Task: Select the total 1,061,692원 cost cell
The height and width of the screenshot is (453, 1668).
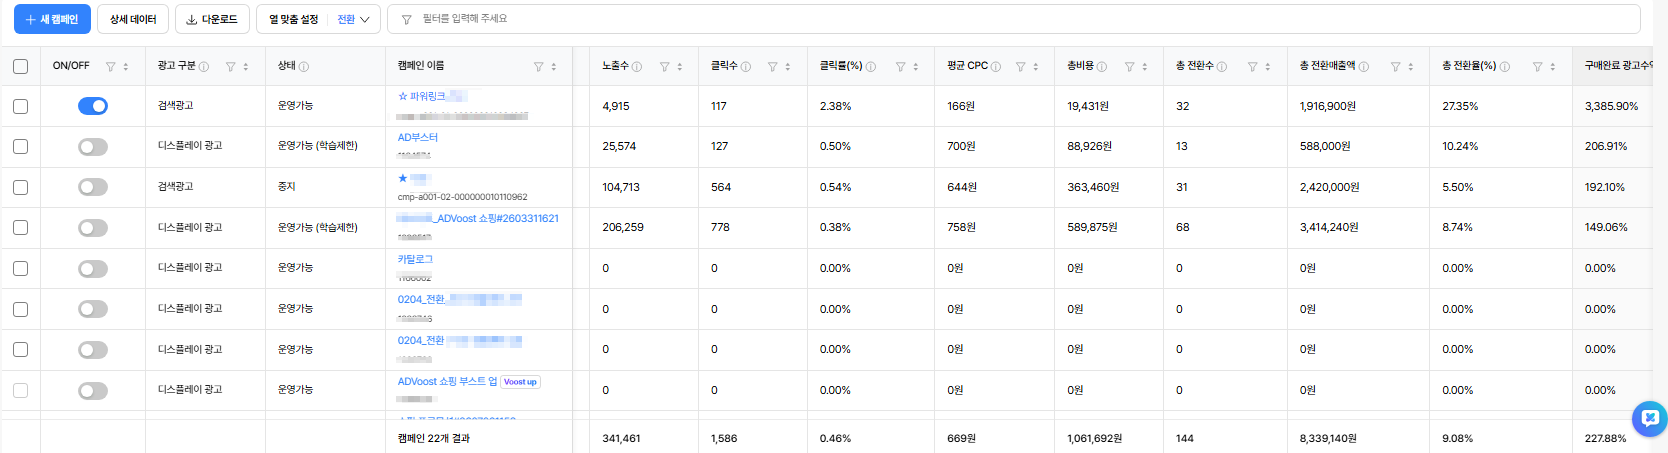Action: coord(1095,439)
